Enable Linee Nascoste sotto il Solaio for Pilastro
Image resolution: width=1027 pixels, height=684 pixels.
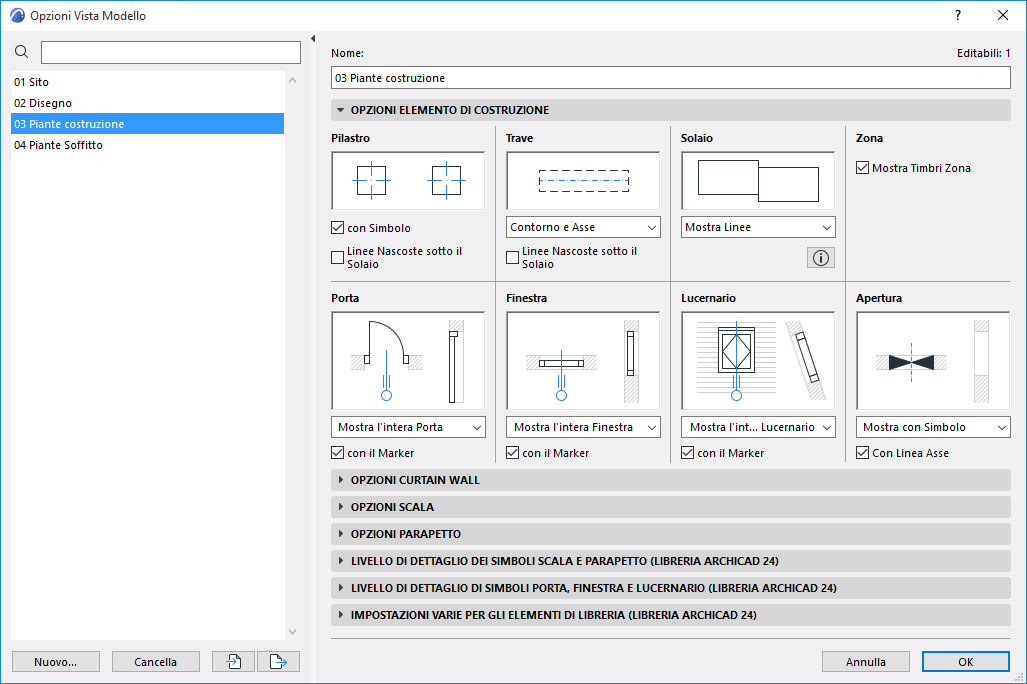[x=337, y=257]
